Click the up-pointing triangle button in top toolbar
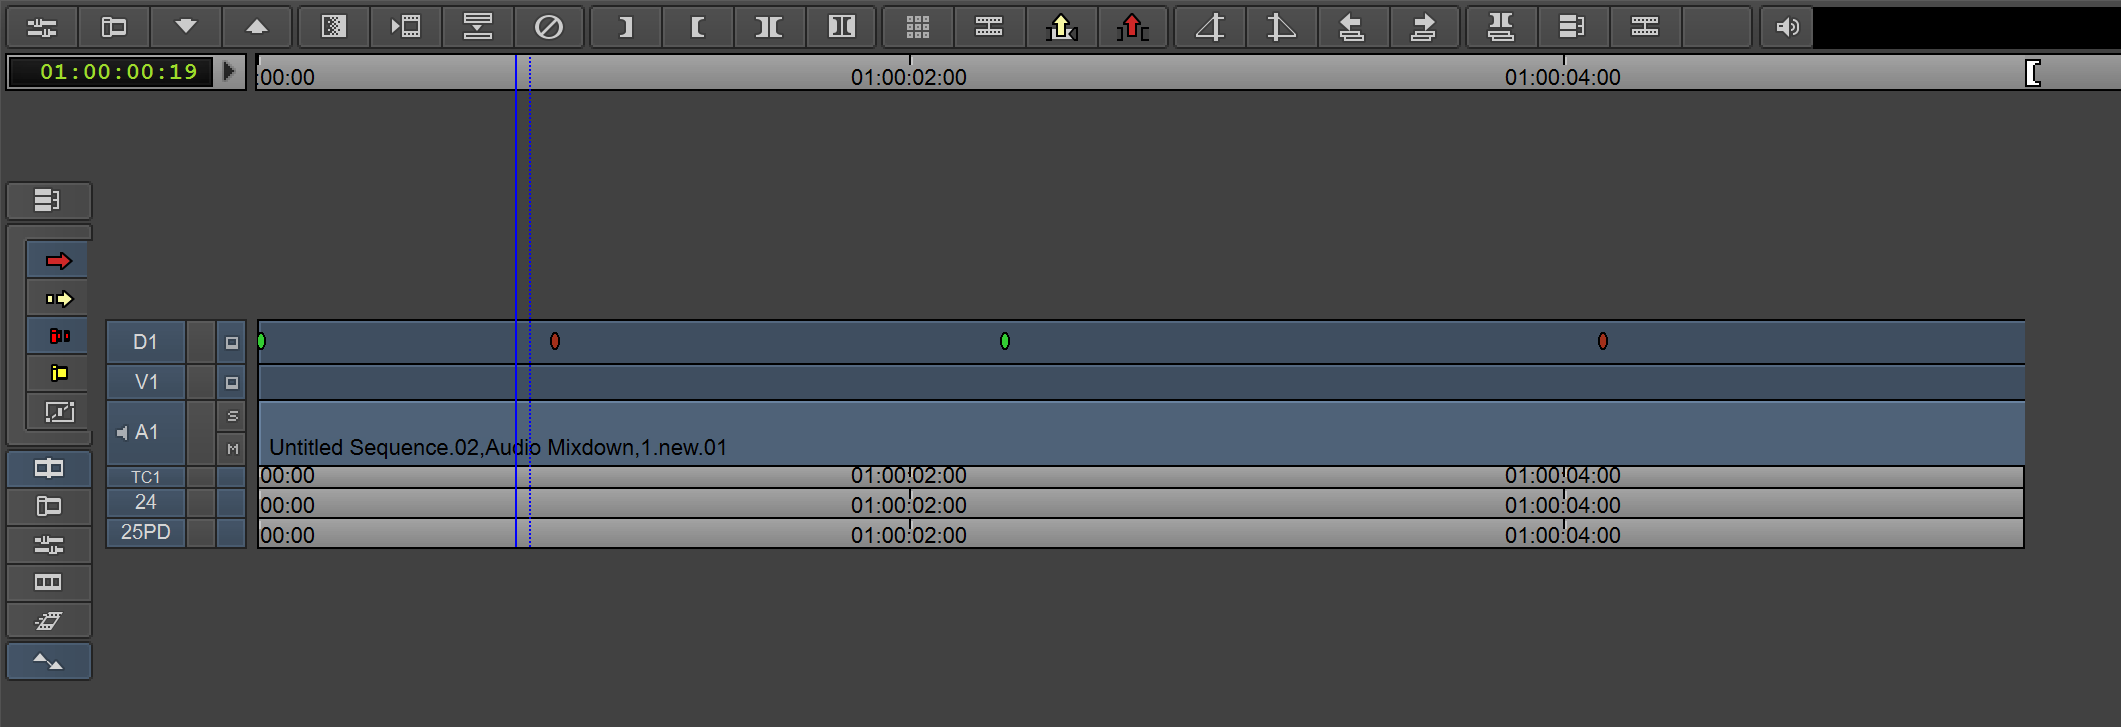 [x=257, y=27]
